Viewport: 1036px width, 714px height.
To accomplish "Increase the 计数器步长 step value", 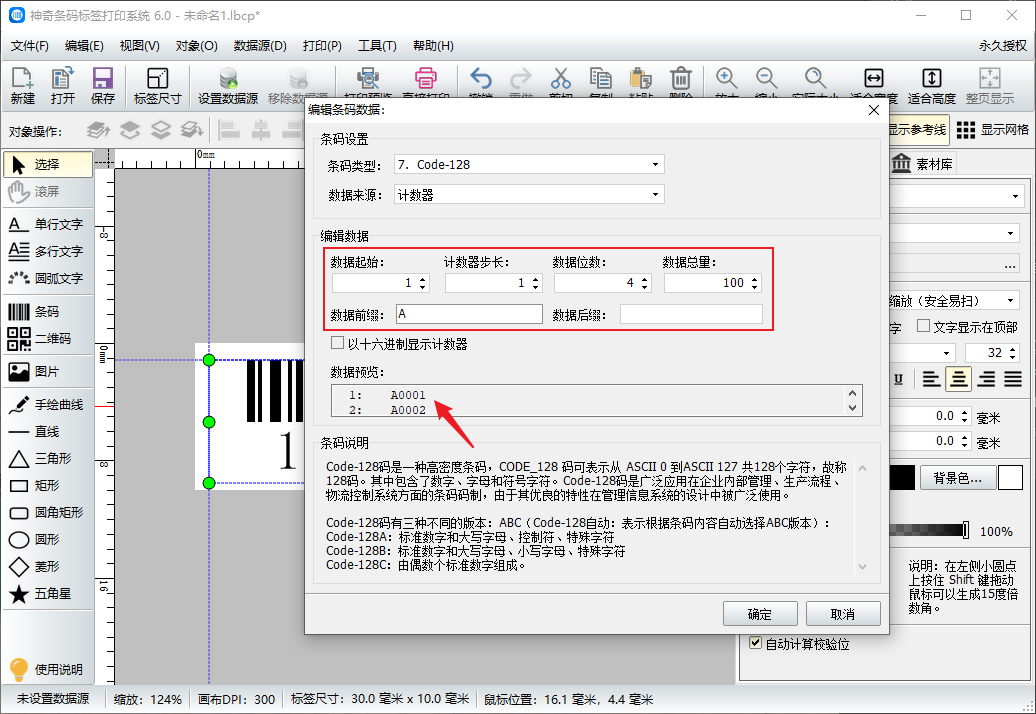I will point(536,279).
